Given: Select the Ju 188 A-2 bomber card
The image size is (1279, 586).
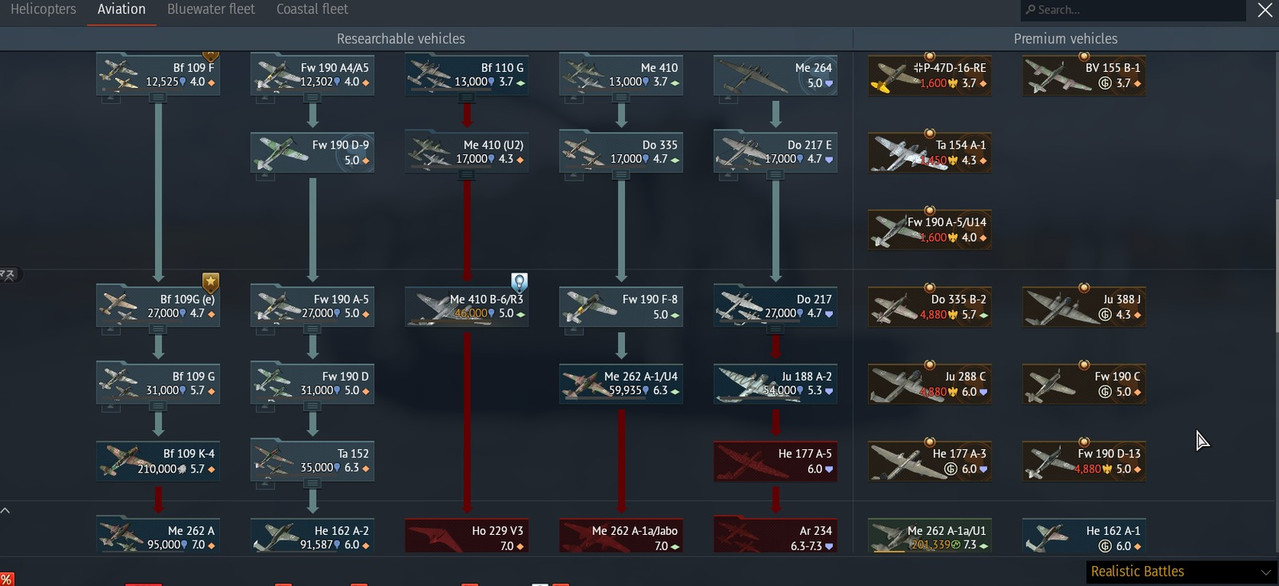Looking at the screenshot, I should (775, 383).
